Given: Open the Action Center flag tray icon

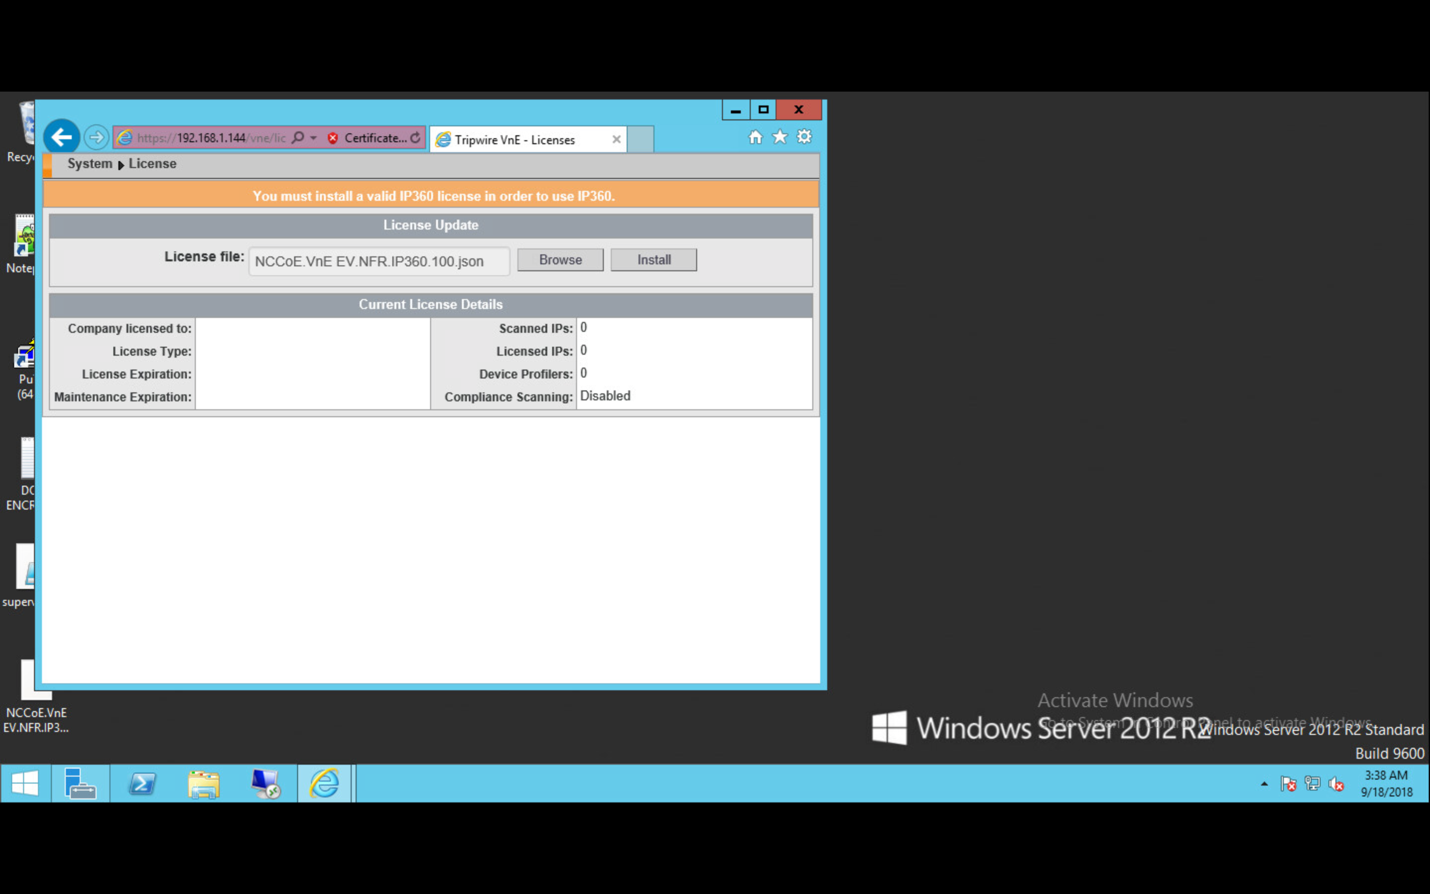Looking at the screenshot, I should [x=1288, y=785].
